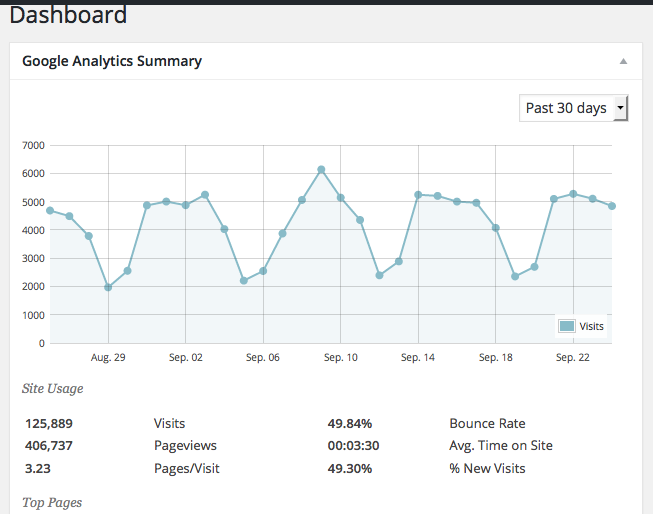Click the Avg. Time on Site label
Screen dimensions: 653x514
pos(501,445)
